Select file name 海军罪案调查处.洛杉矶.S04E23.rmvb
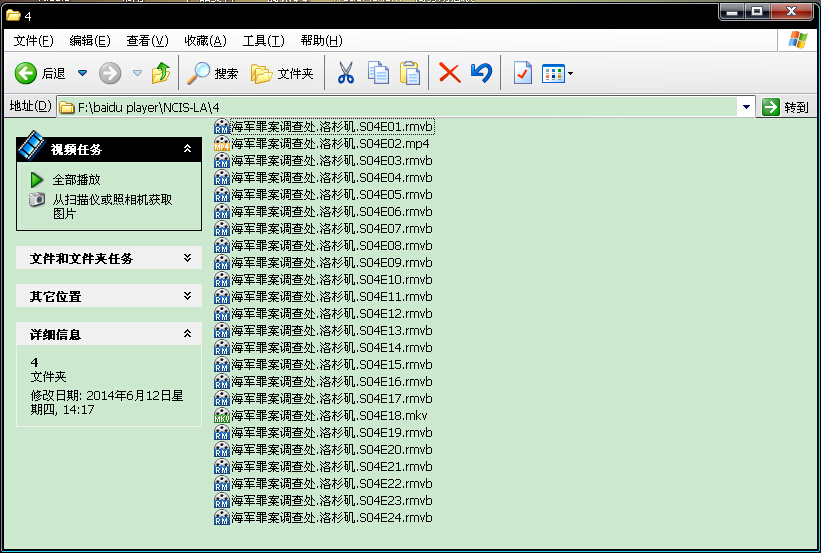 pos(332,501)
